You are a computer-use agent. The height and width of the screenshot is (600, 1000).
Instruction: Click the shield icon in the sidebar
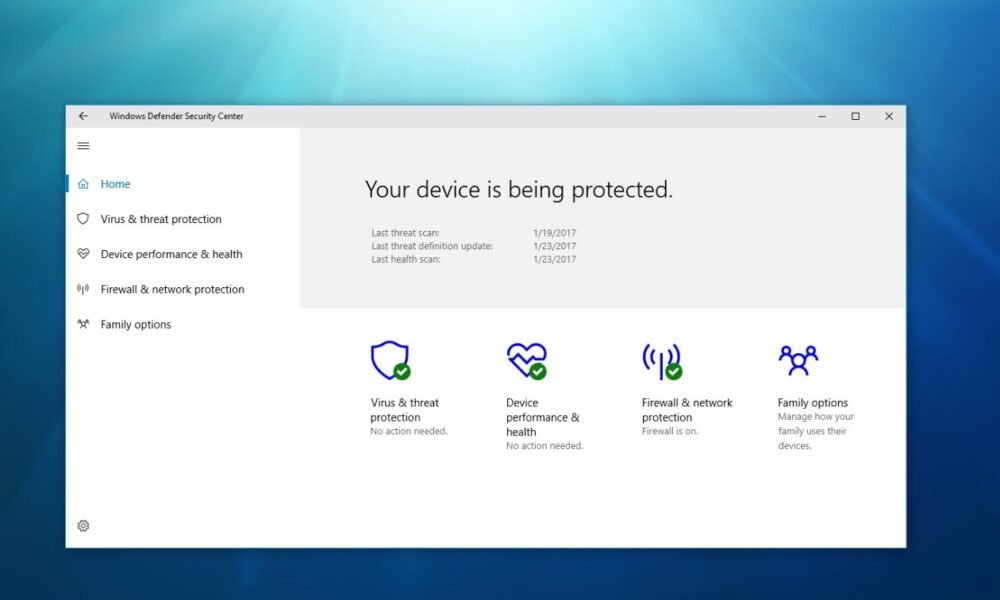[83, 219]
